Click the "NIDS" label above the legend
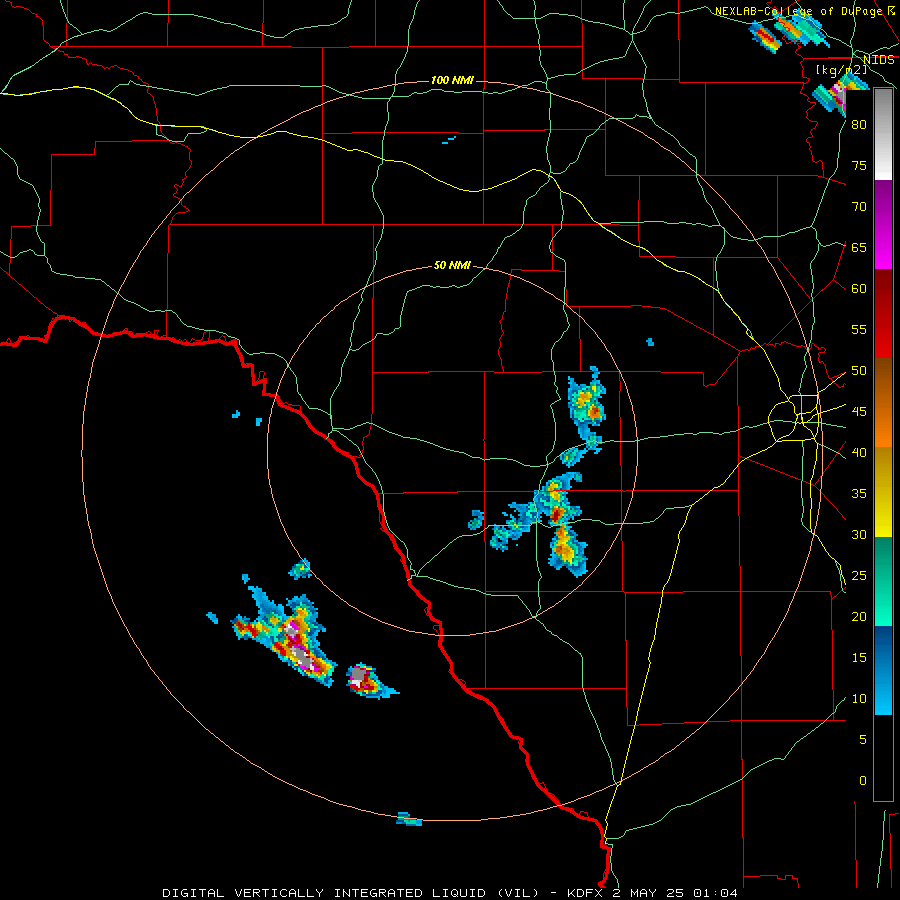The height and width of the screenshot is (900, 900). pos(878,60)
